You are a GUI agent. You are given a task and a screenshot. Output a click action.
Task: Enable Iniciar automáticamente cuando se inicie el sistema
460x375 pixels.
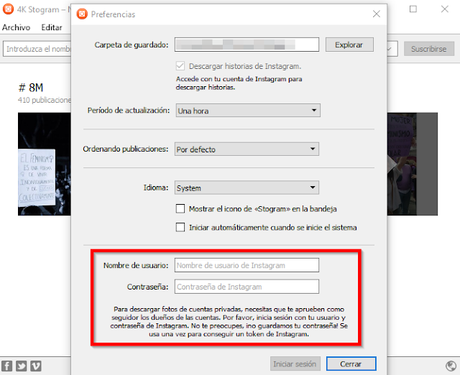pos(180,227)
